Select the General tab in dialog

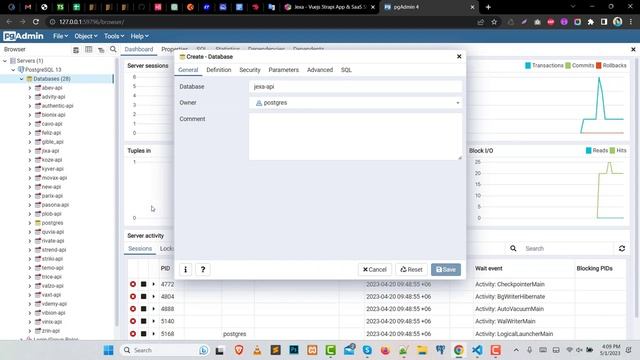tap(188, 70)
